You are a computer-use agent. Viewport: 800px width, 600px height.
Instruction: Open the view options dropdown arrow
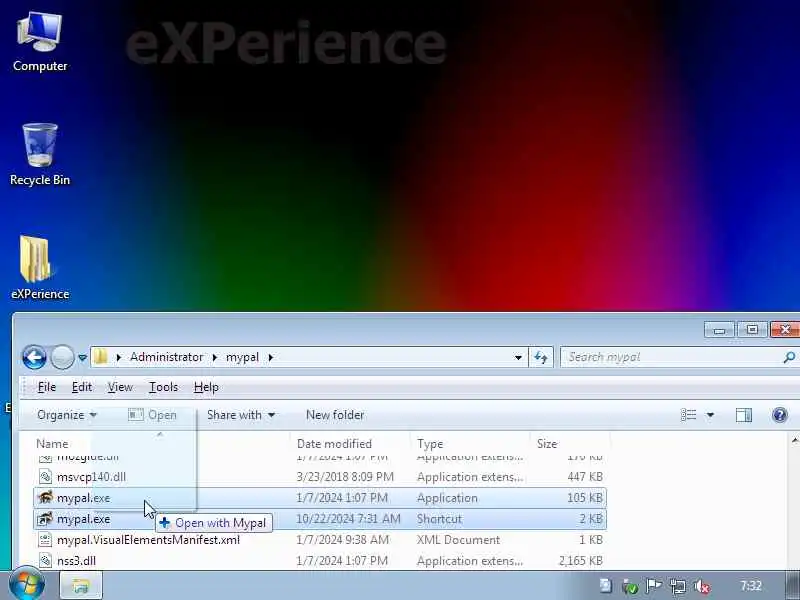pos(710,415)
